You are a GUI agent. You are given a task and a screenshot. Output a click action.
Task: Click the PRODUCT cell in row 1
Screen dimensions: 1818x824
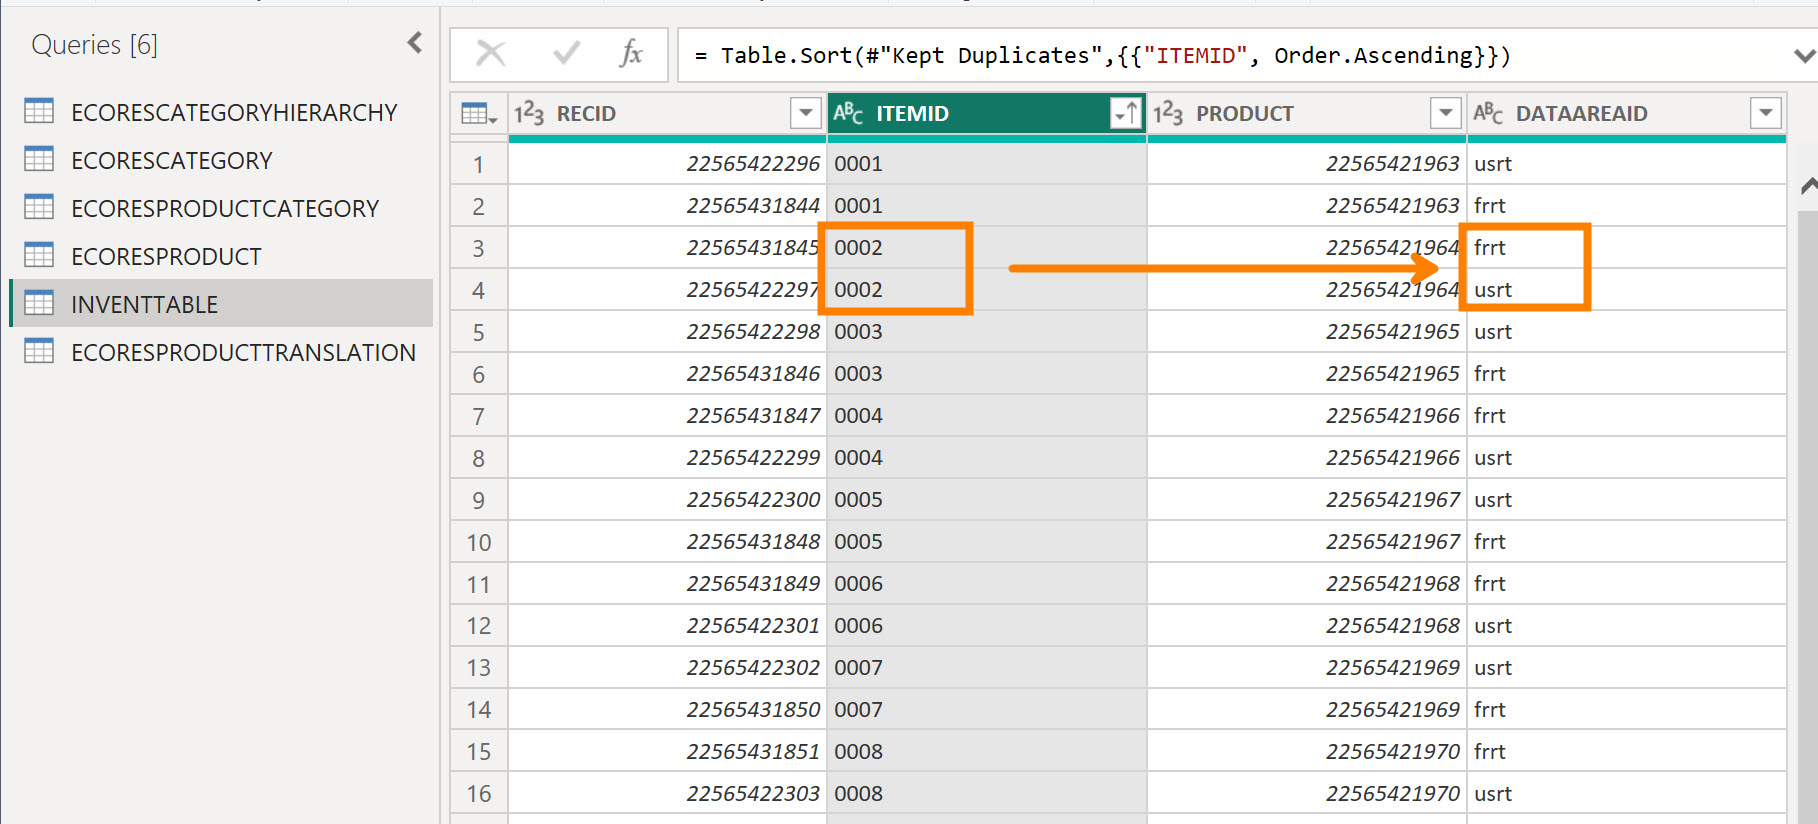[1306, 164]
